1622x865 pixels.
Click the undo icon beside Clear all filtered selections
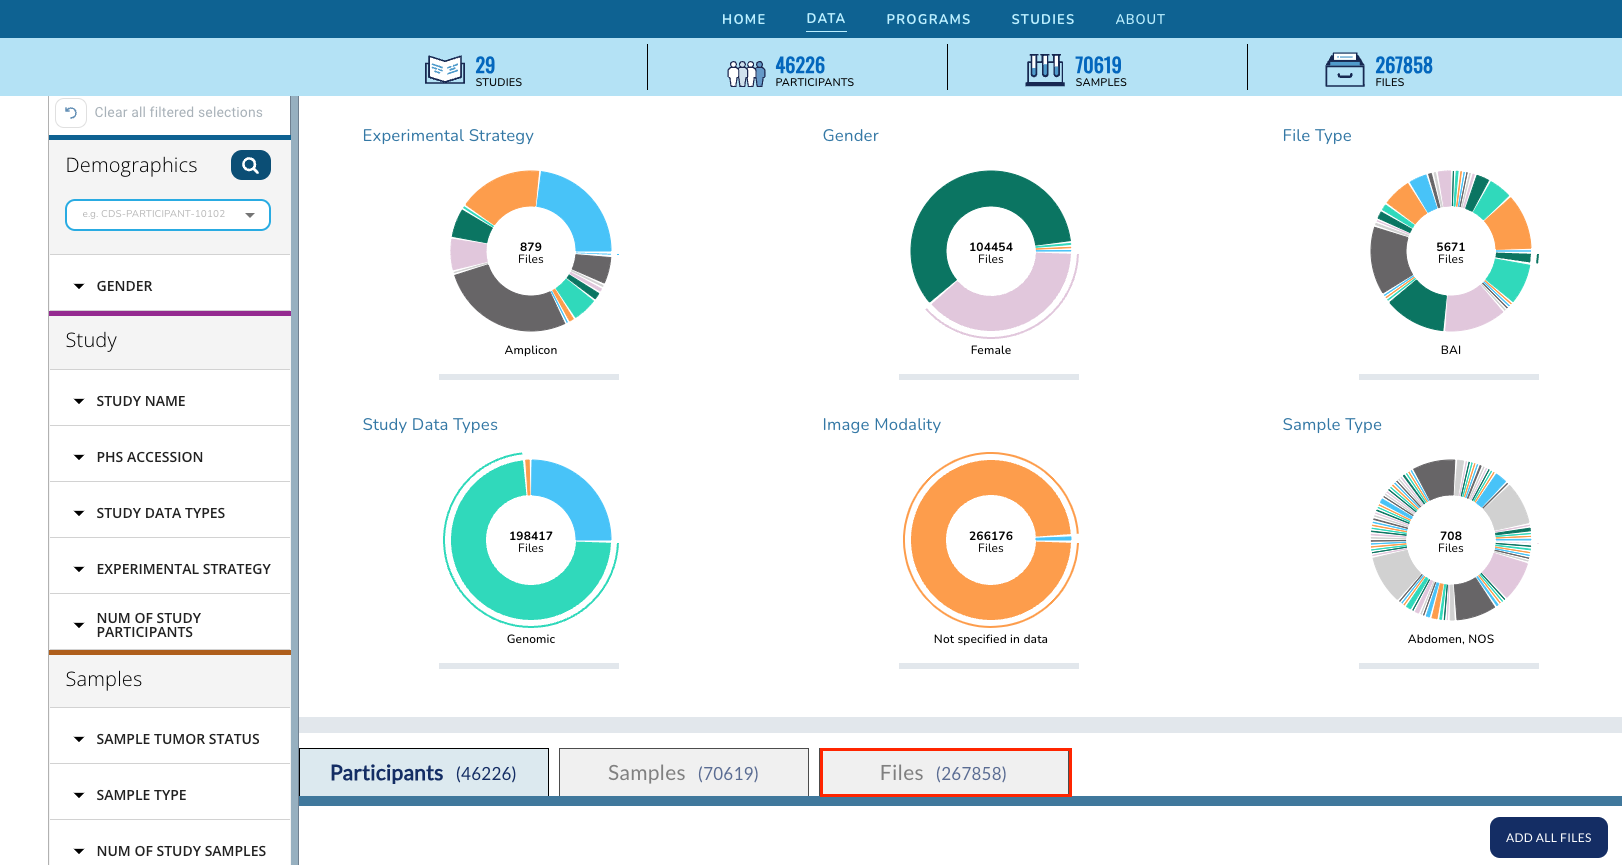pos(71,112)
